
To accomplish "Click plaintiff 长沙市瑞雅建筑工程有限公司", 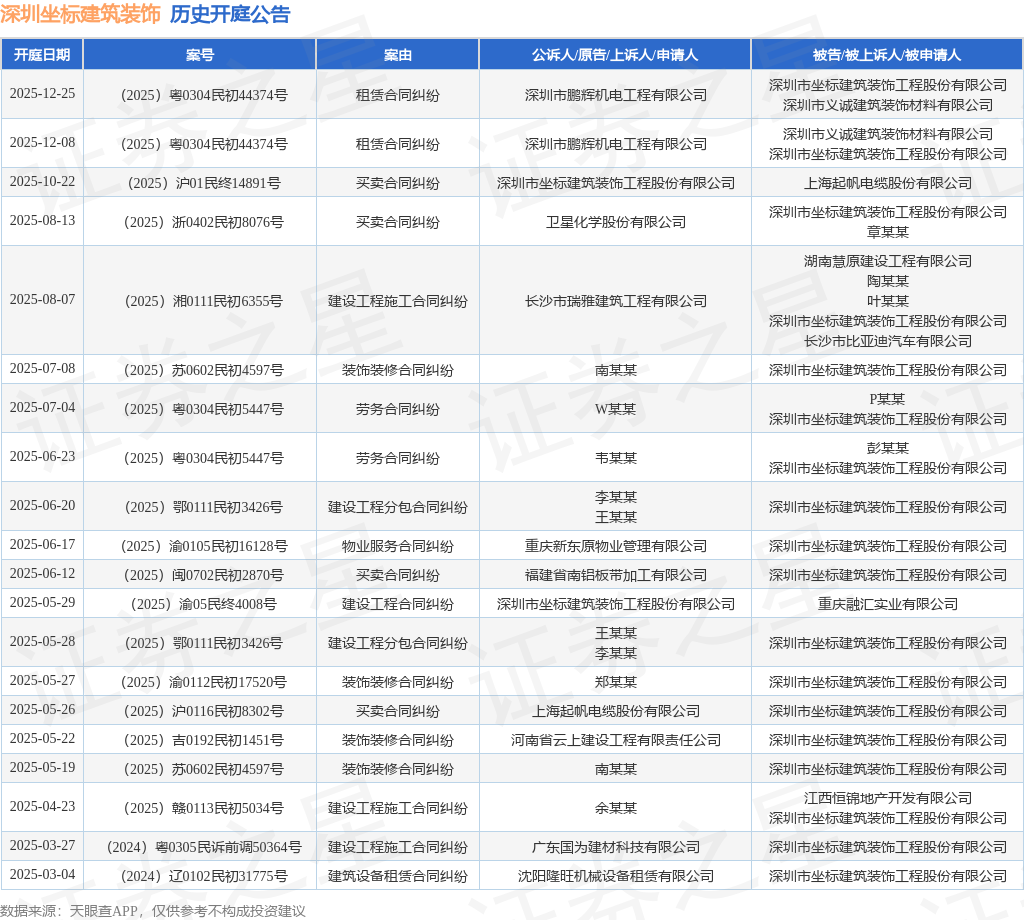I will pos(616,302).
